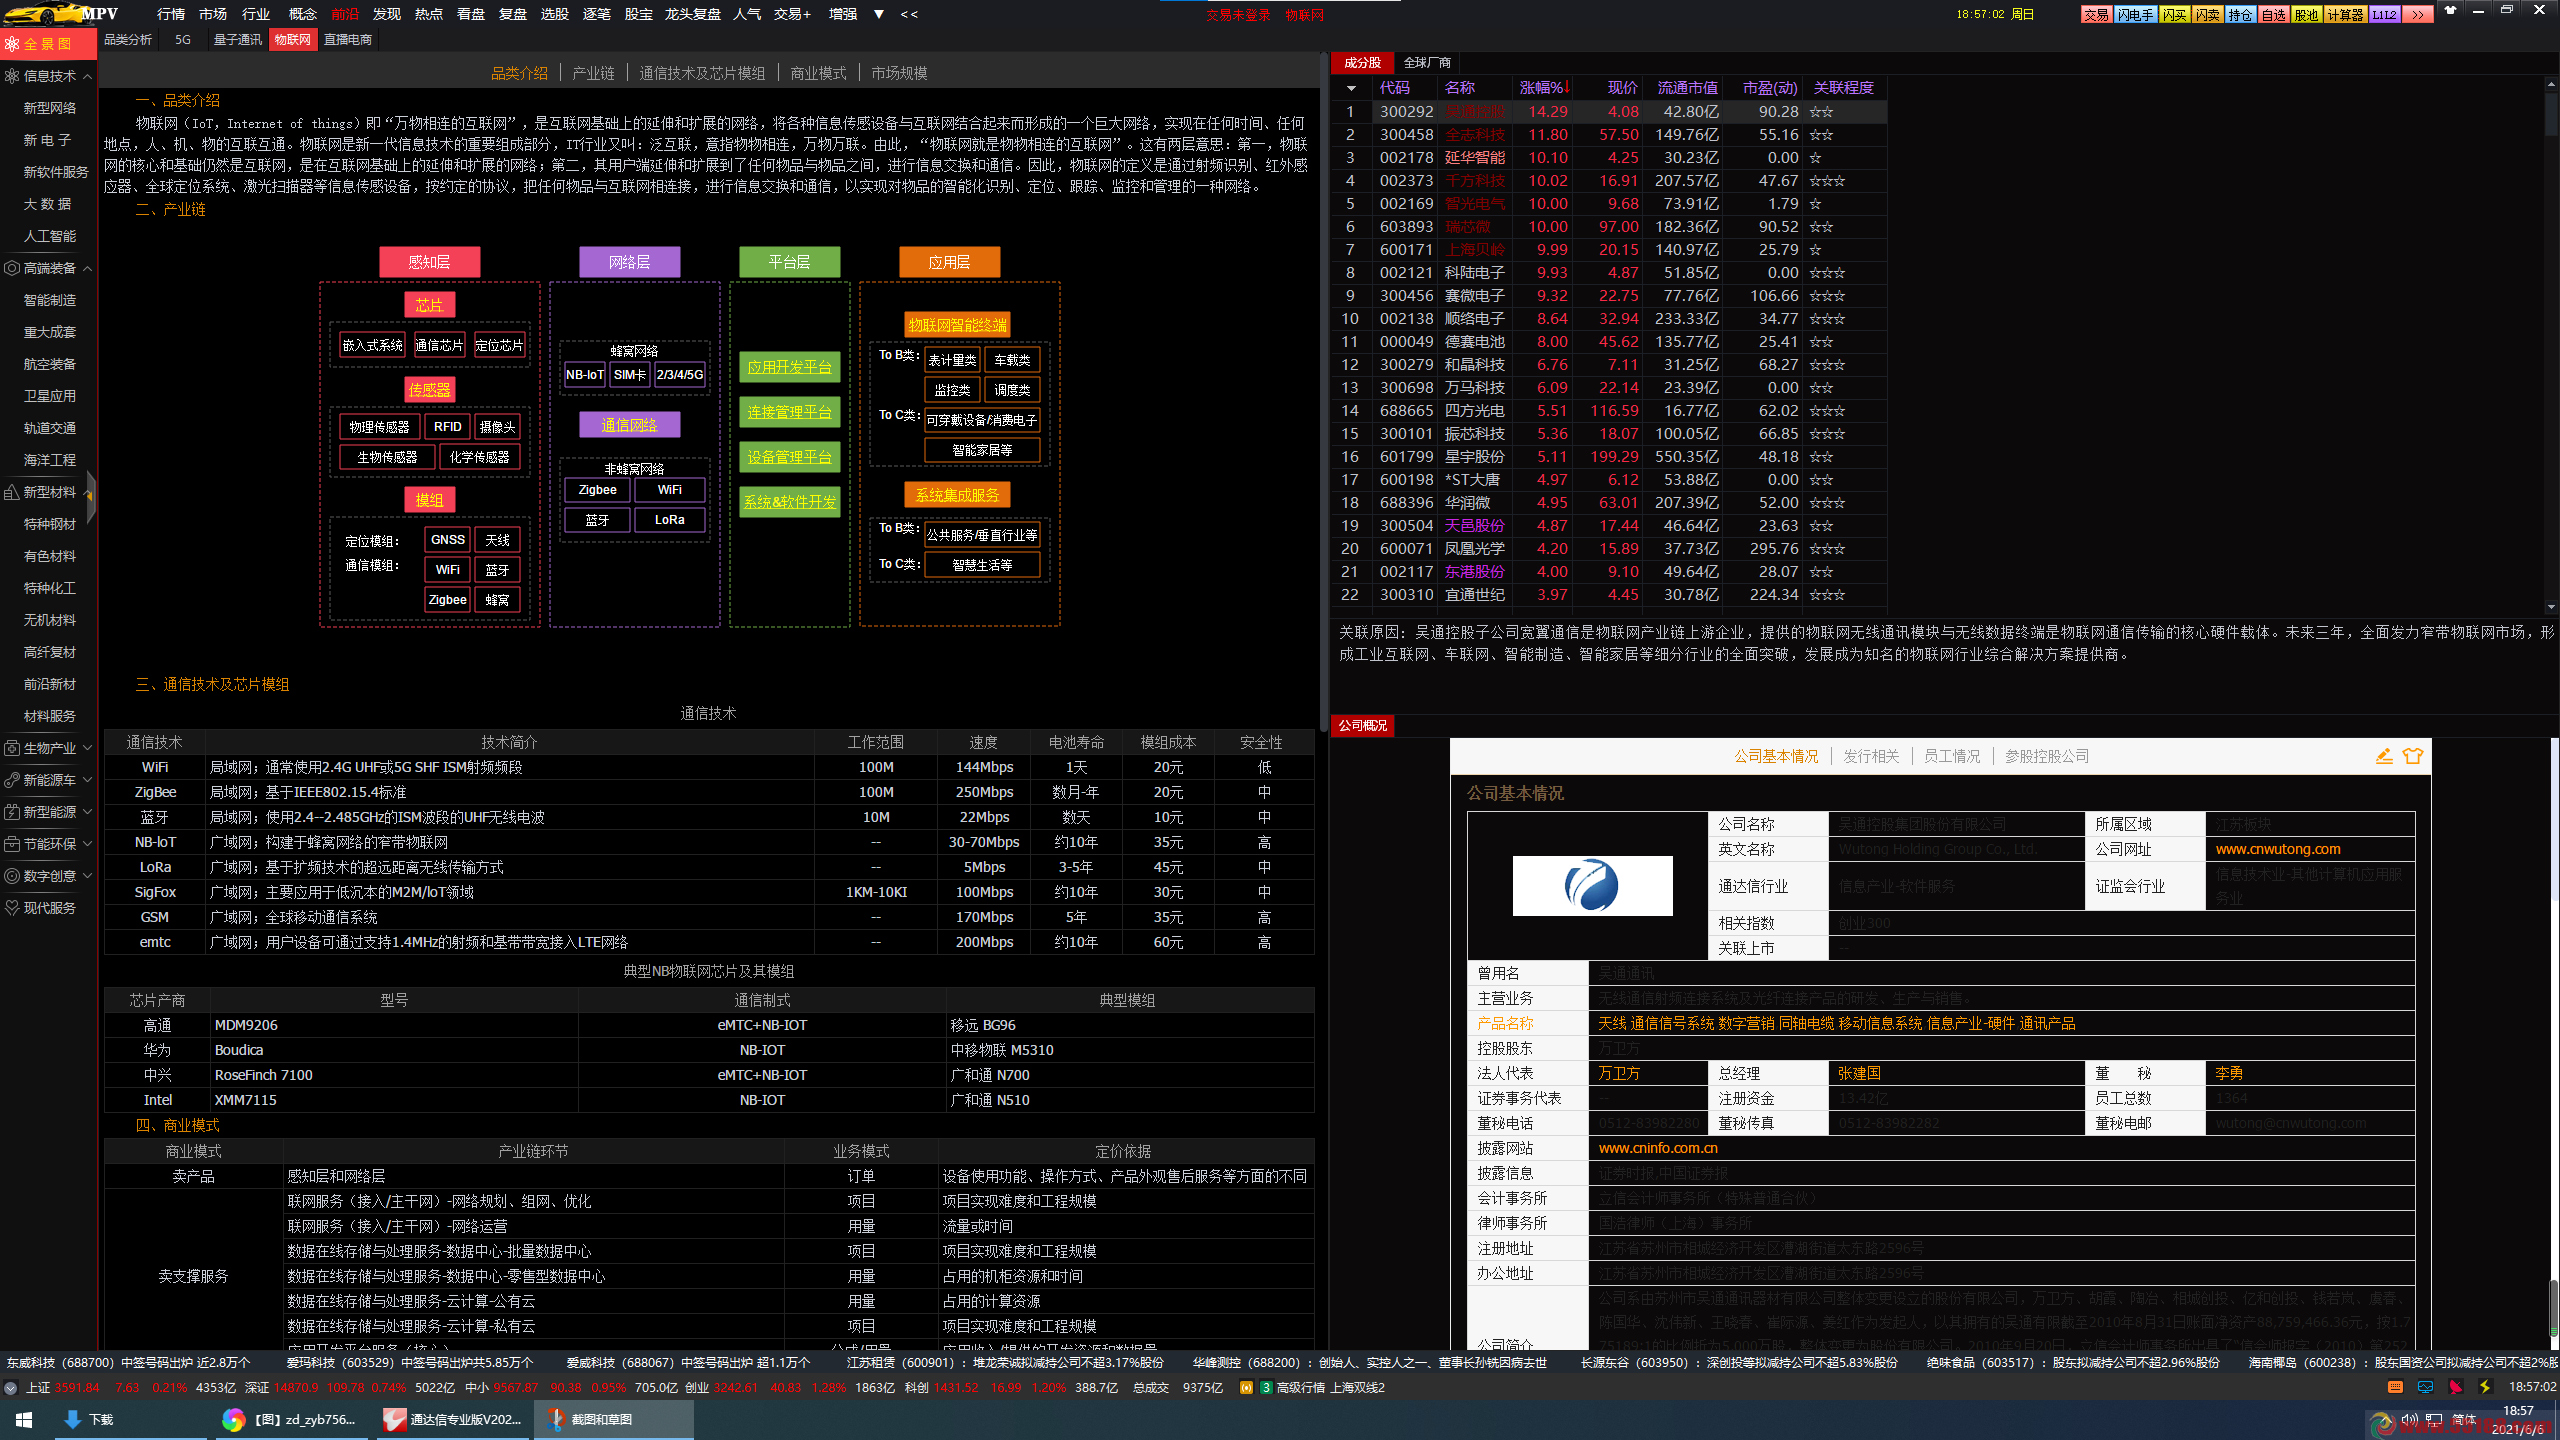The height and width of the screenshot is (1440, 2560).
Task: Open the 龙头复盘 menu
Action: [692, 14]
